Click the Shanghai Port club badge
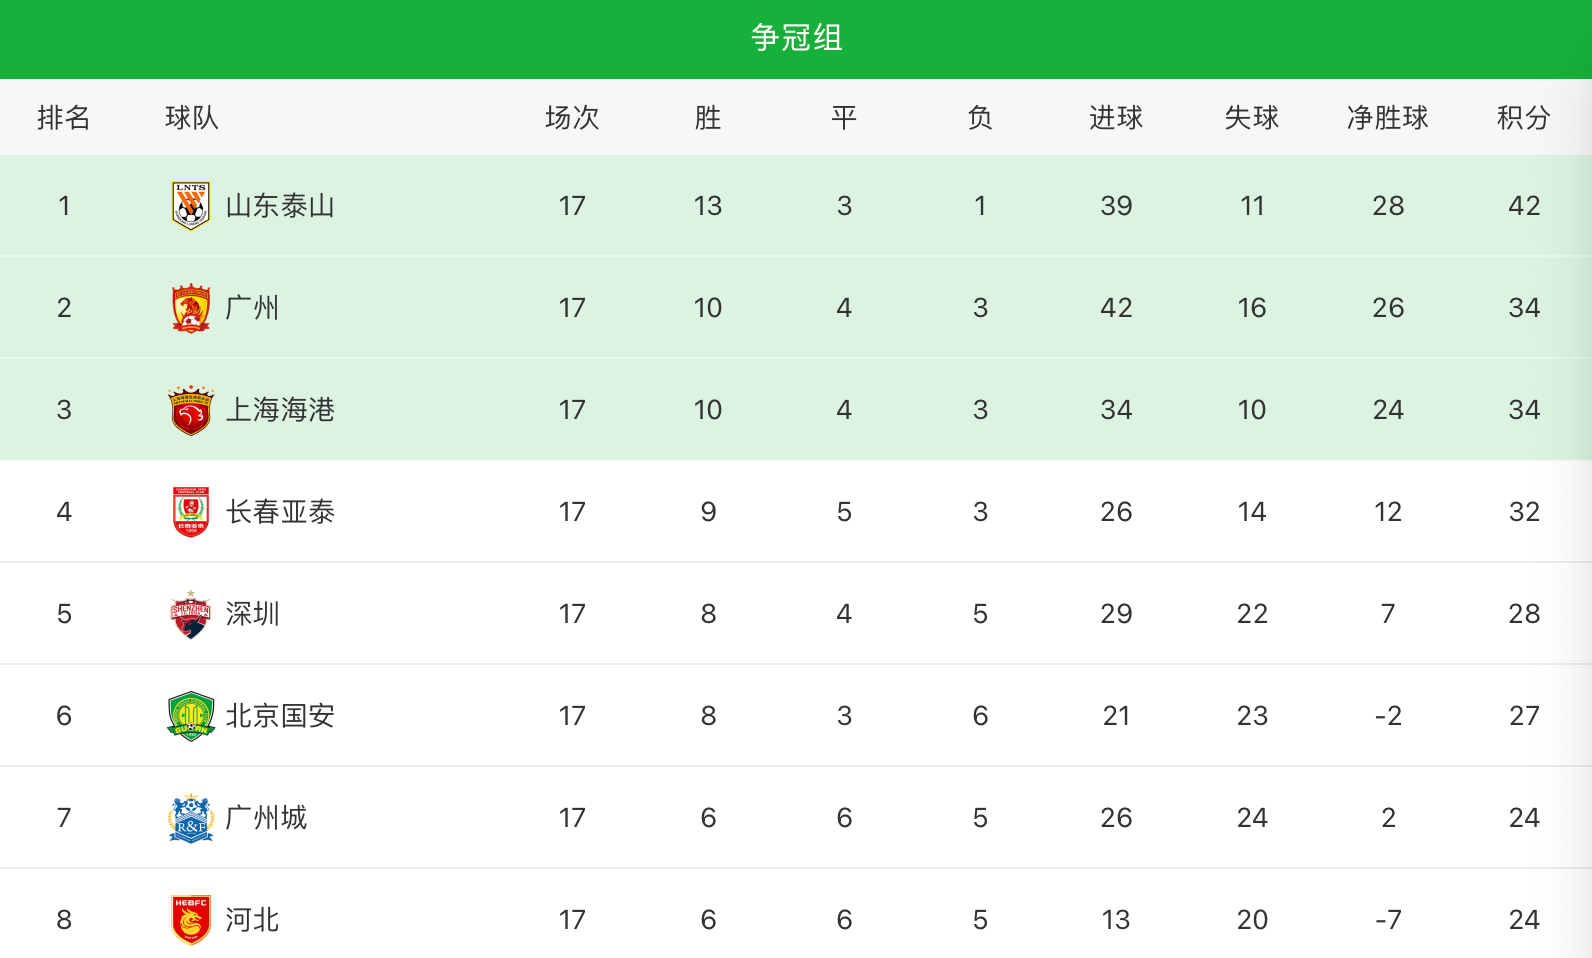Viewport: 1592px width, 958px height. coord(190,410)
